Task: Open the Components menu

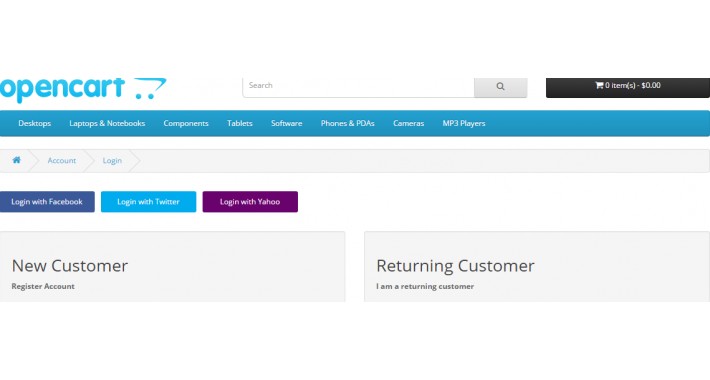Action: [x=186, y=123]
